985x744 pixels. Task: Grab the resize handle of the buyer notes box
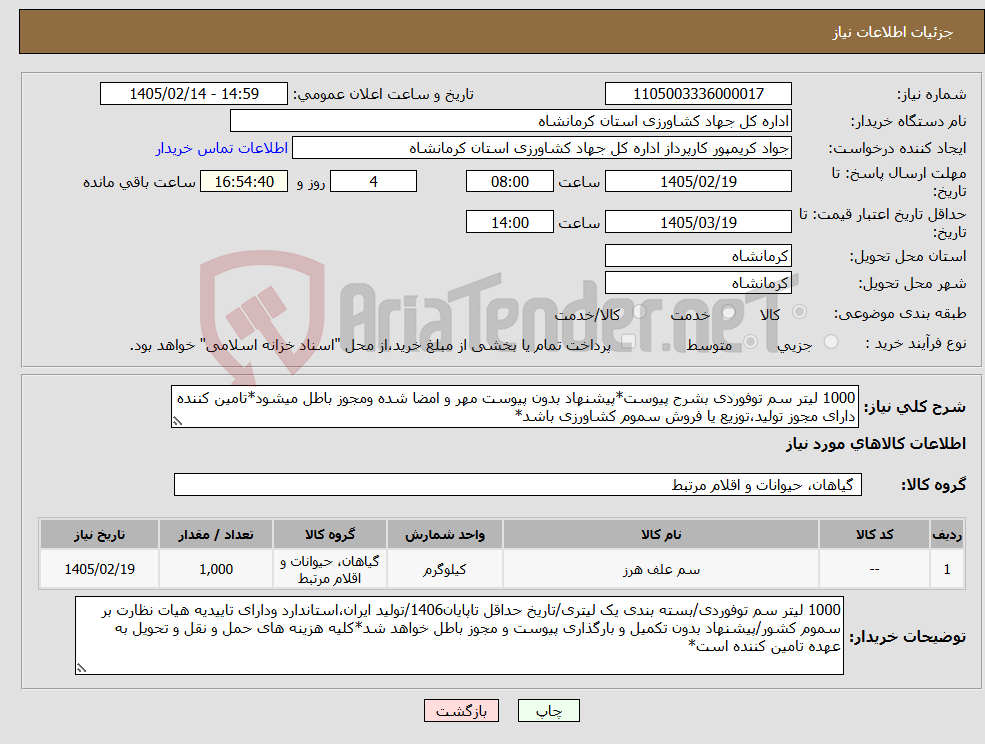(81, 669)
